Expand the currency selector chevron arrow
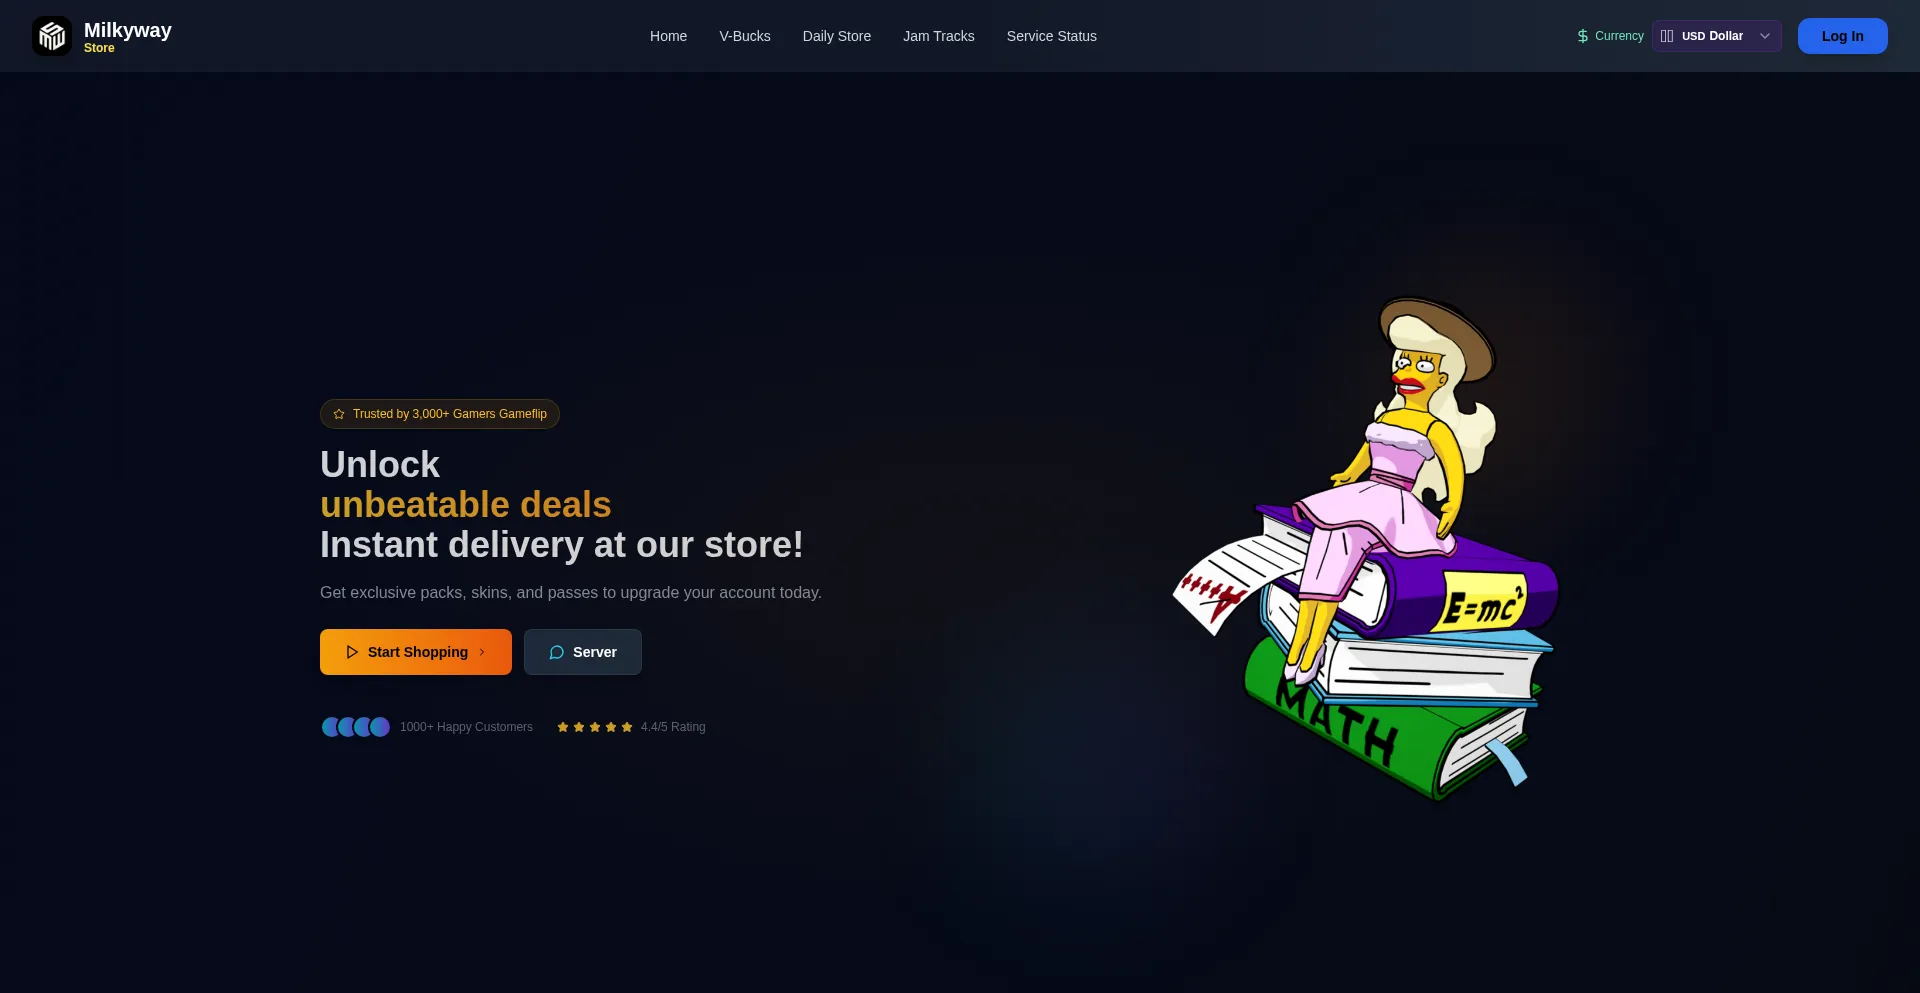Screen dimensions: 1920x993 1765,36
